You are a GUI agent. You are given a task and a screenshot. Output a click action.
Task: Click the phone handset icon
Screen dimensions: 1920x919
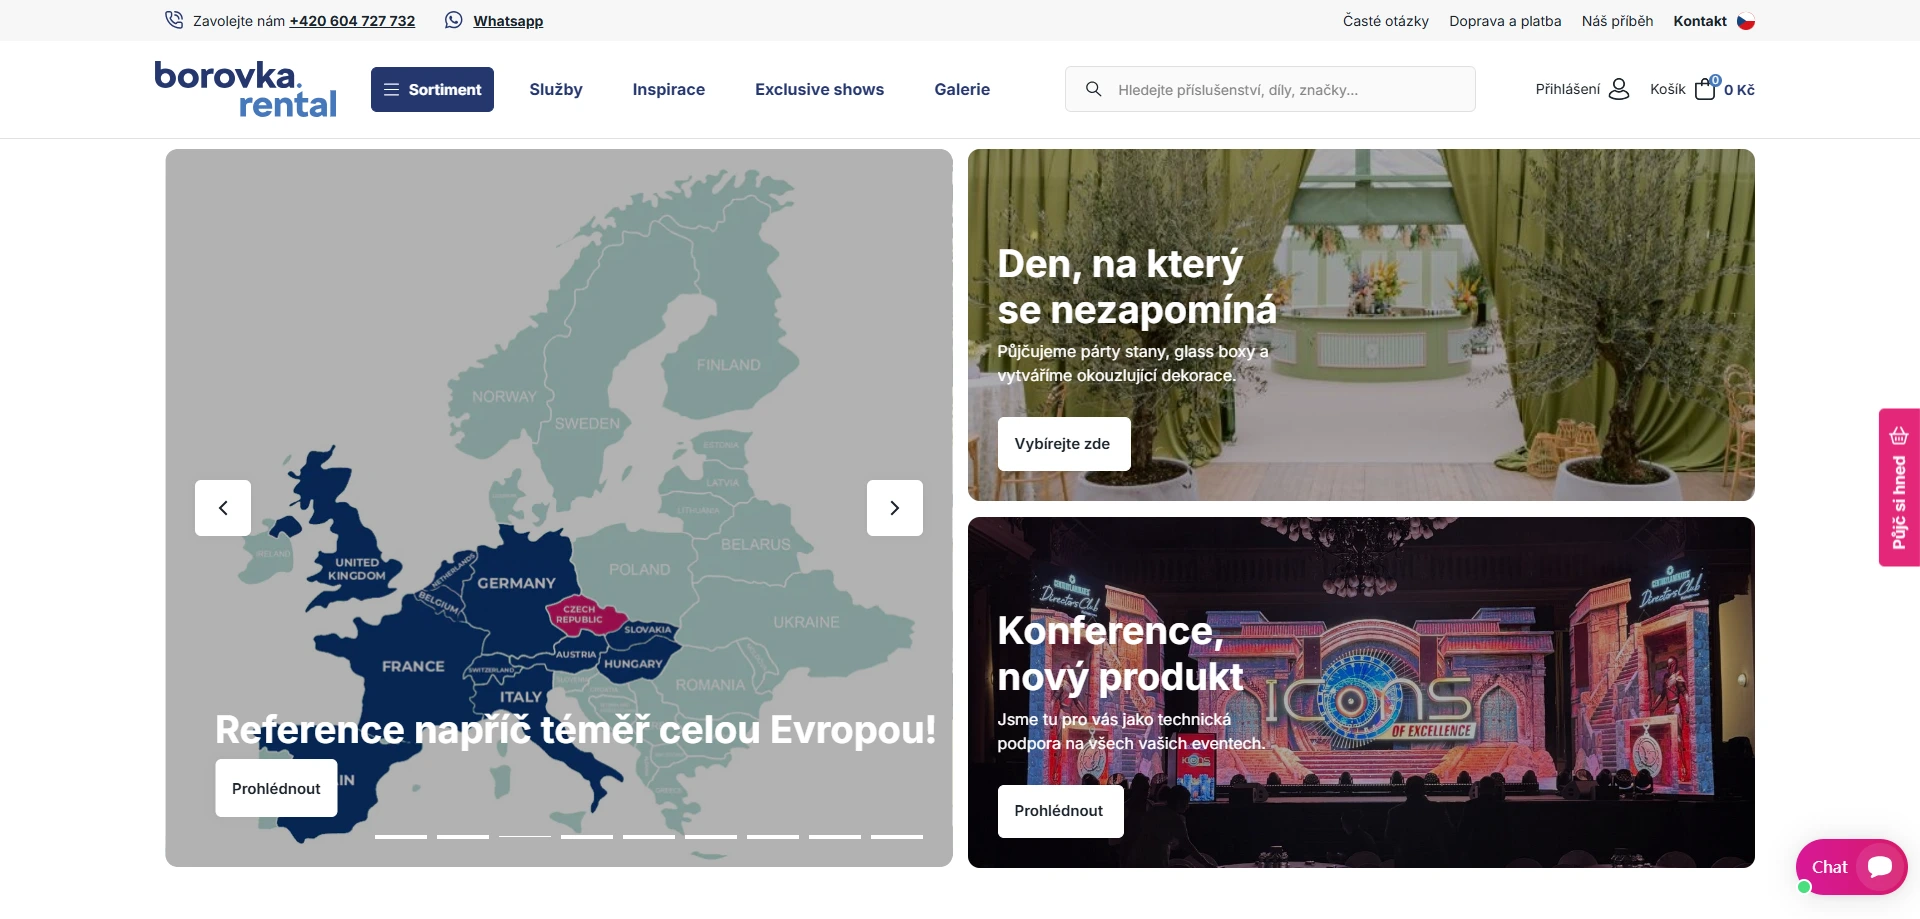click(174, 20)
